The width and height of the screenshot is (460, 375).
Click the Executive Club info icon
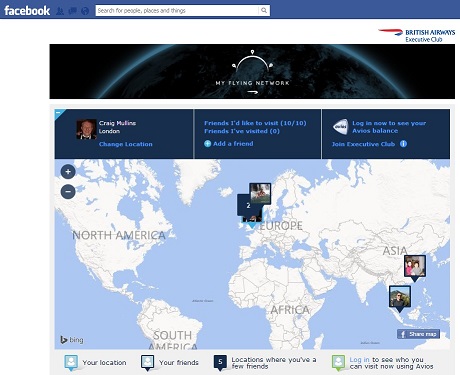click(x=403, y=144)
